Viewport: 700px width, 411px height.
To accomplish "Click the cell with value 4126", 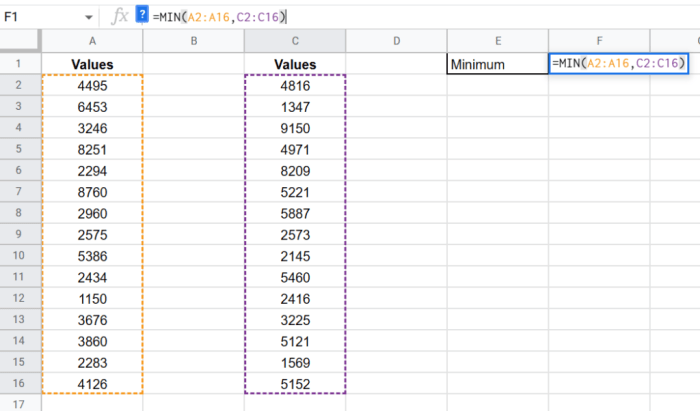I will (x=92, y=383).
